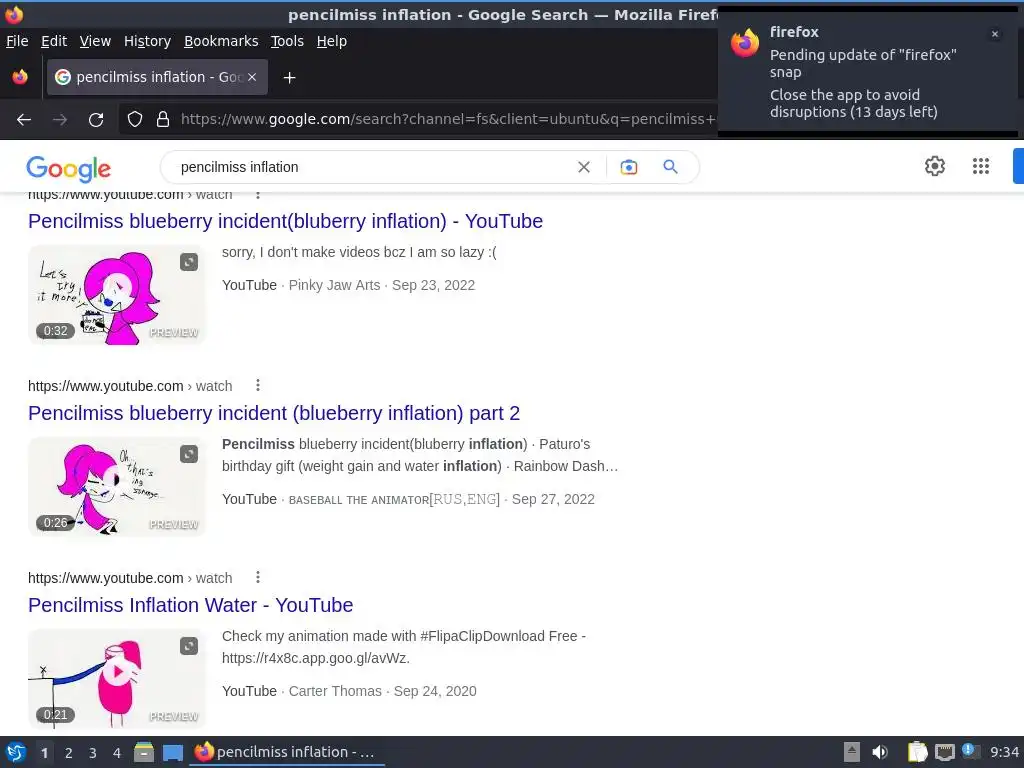Go back to the previous page

pos(24,120)
